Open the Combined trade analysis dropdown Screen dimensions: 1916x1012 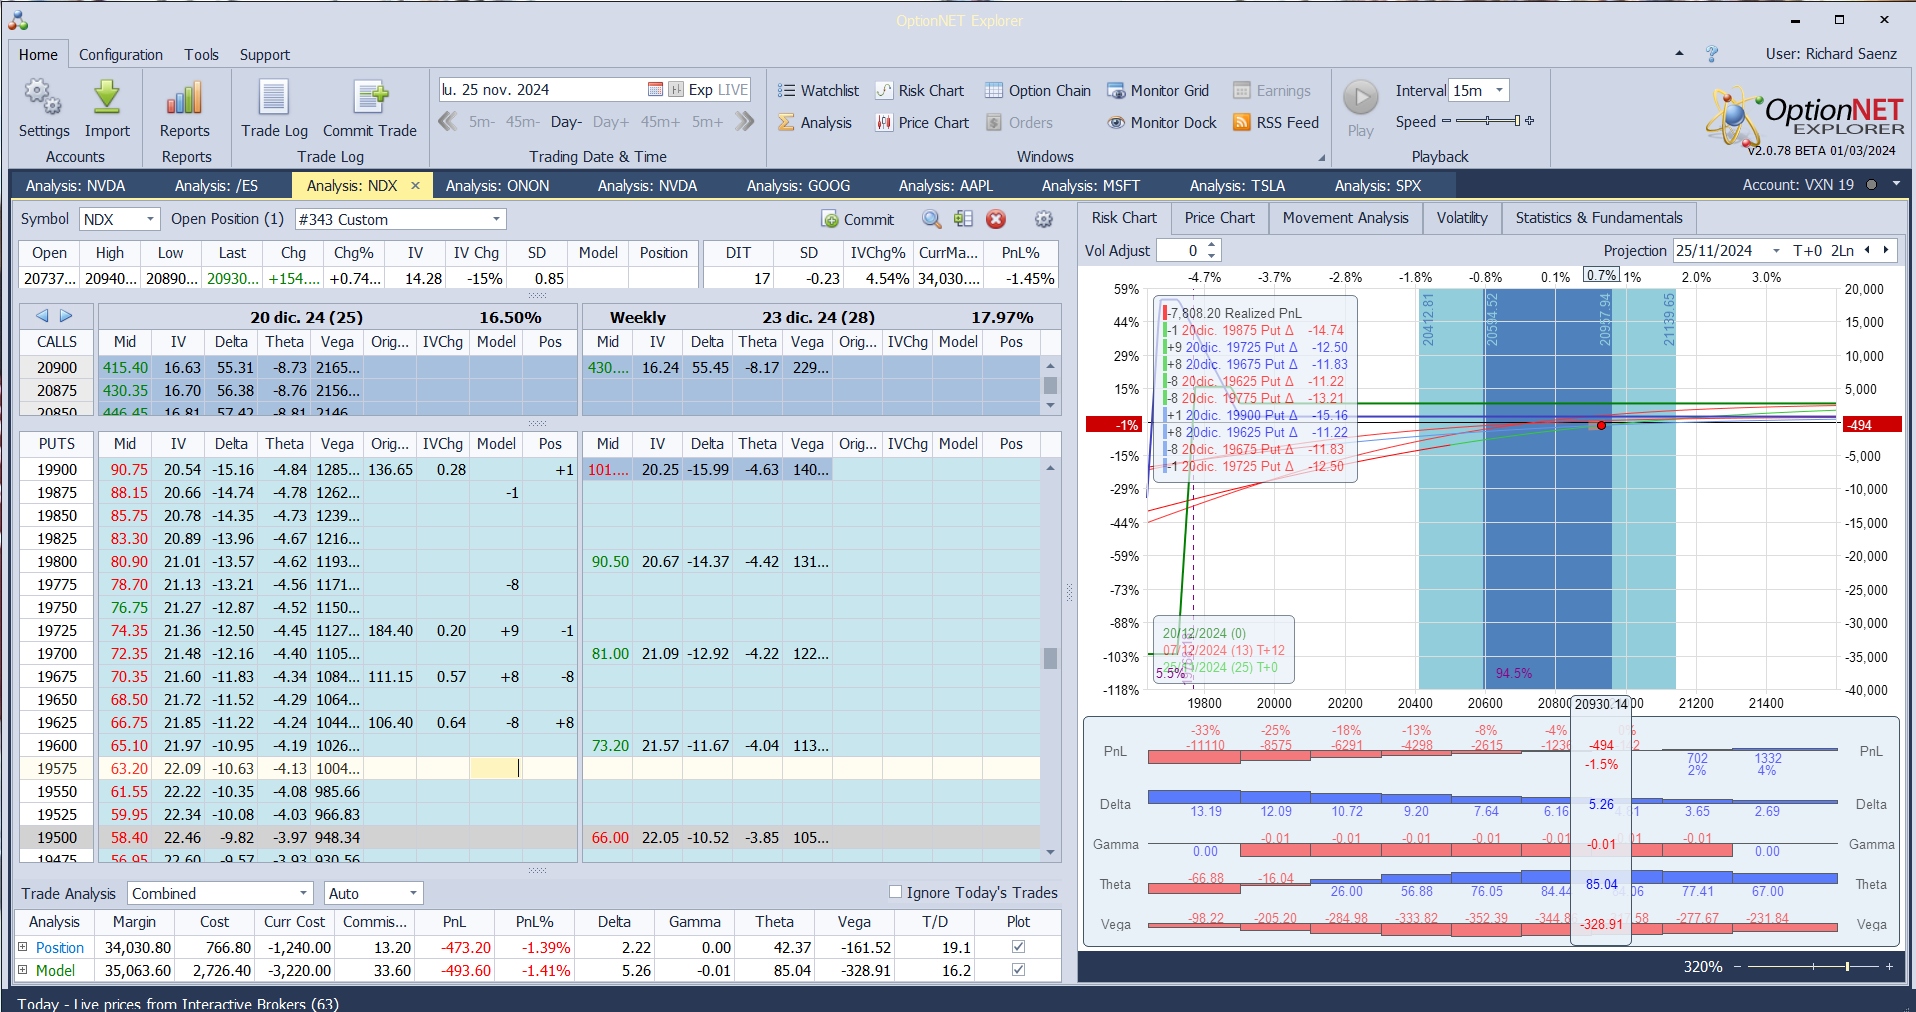click(304, 893)
